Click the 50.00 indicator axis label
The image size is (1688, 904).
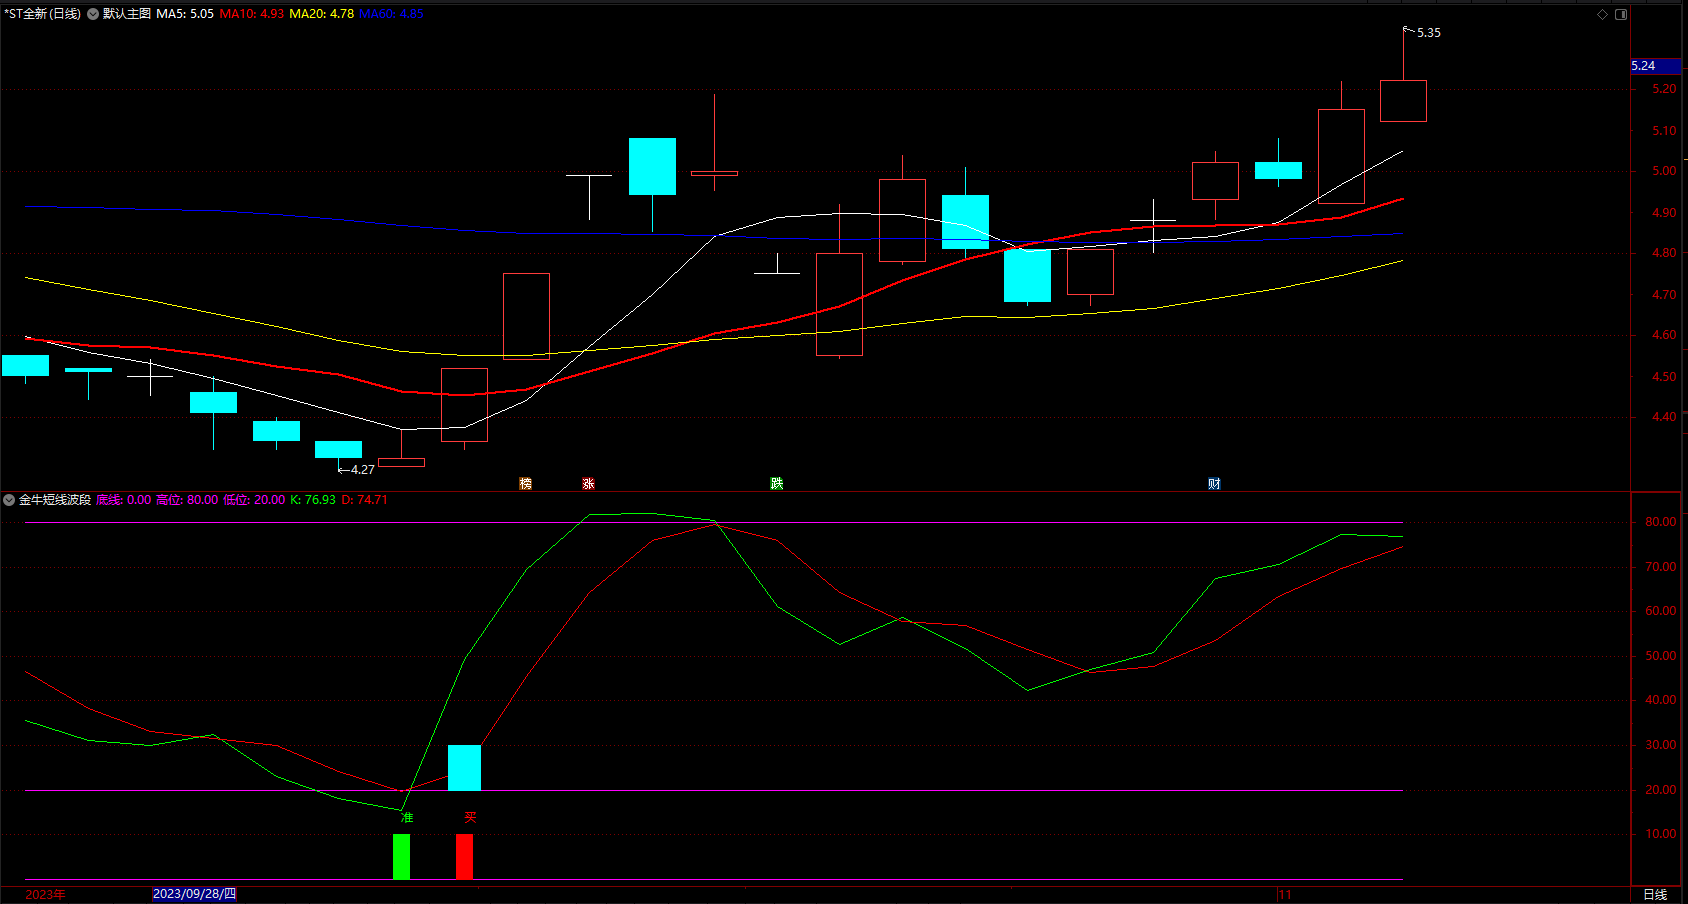click(1660, 656)
